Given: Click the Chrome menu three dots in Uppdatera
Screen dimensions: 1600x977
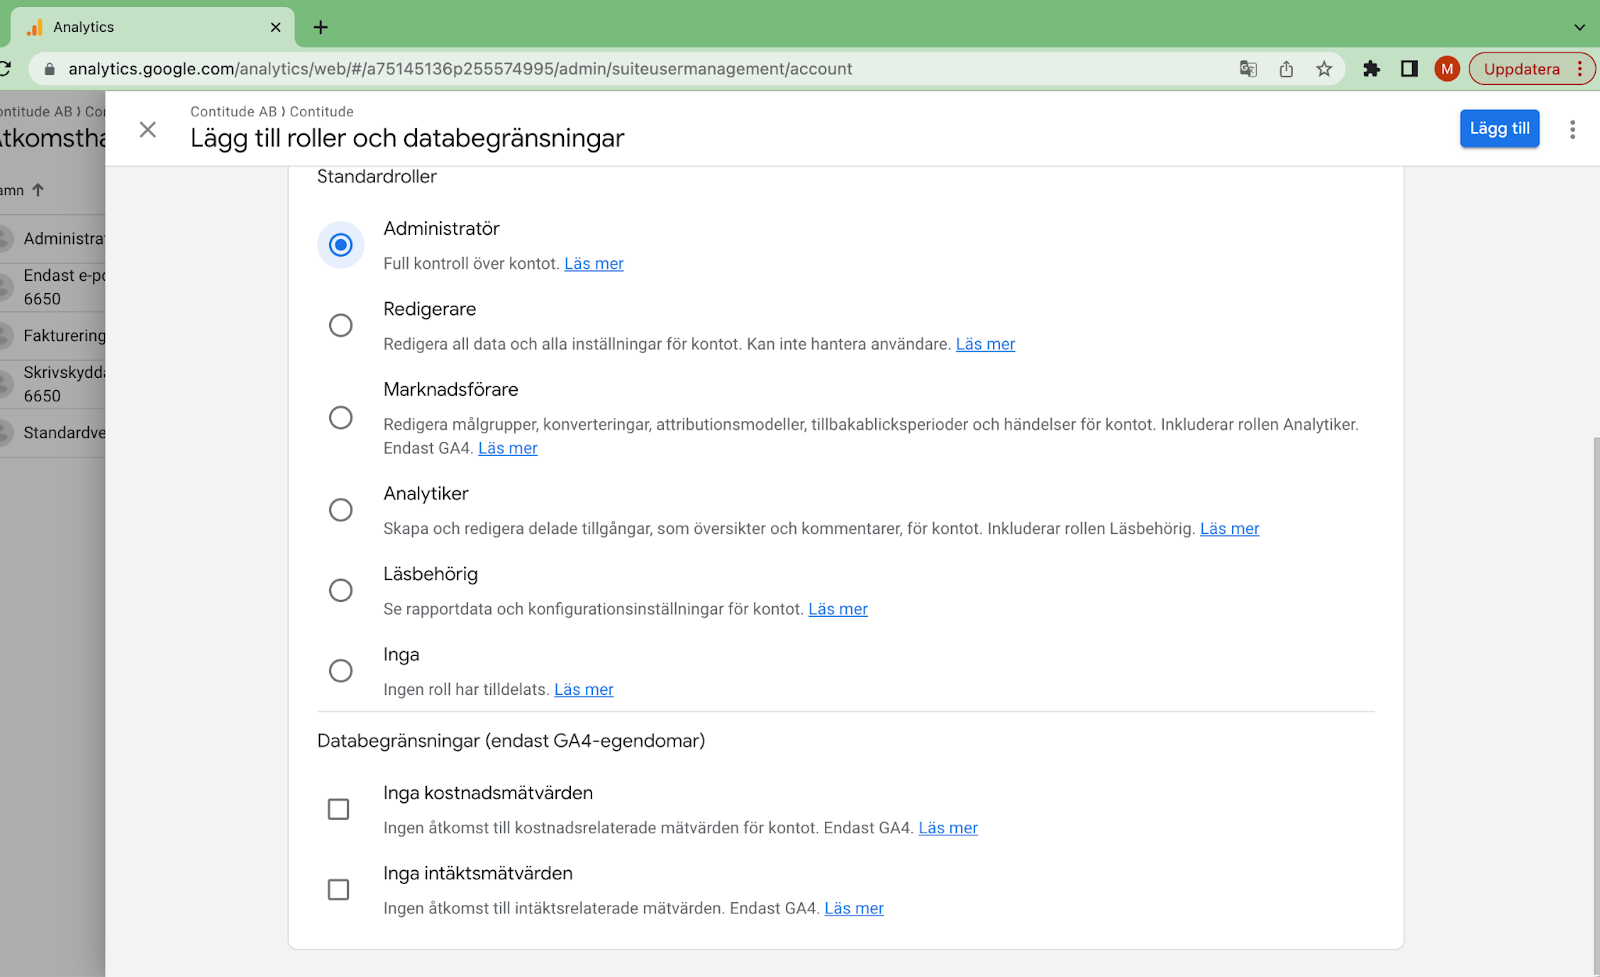Looking at the screenshot, I should point(1580,69).
